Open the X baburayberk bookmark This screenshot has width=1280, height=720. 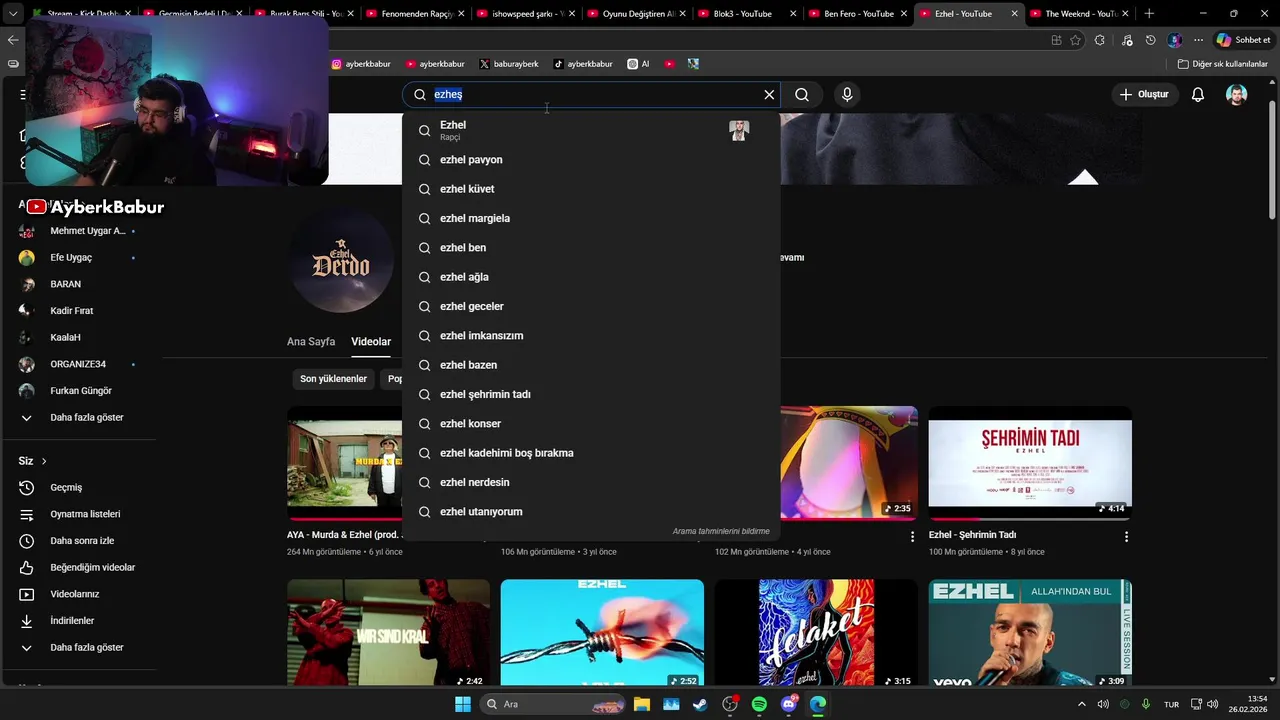point(509,64)
